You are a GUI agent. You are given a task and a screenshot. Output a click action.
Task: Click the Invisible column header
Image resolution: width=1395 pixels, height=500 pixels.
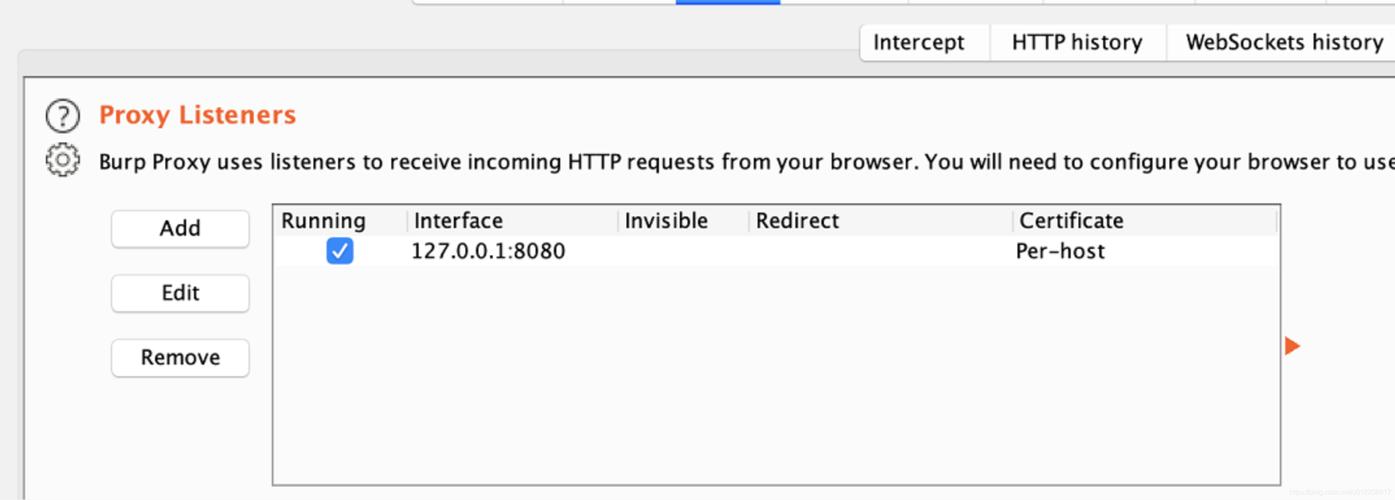pos(666,221)
